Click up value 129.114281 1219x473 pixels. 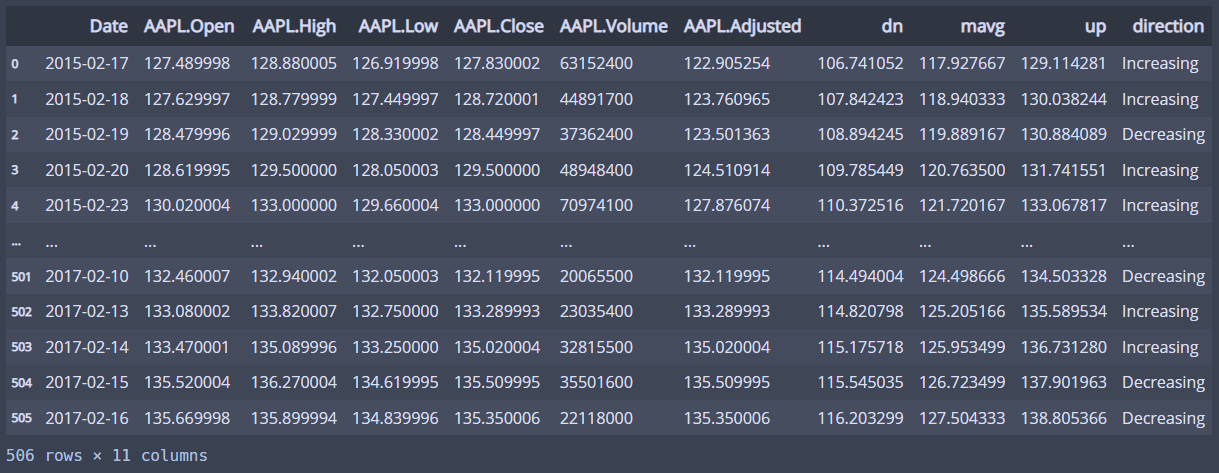(x=1064, y=63)
